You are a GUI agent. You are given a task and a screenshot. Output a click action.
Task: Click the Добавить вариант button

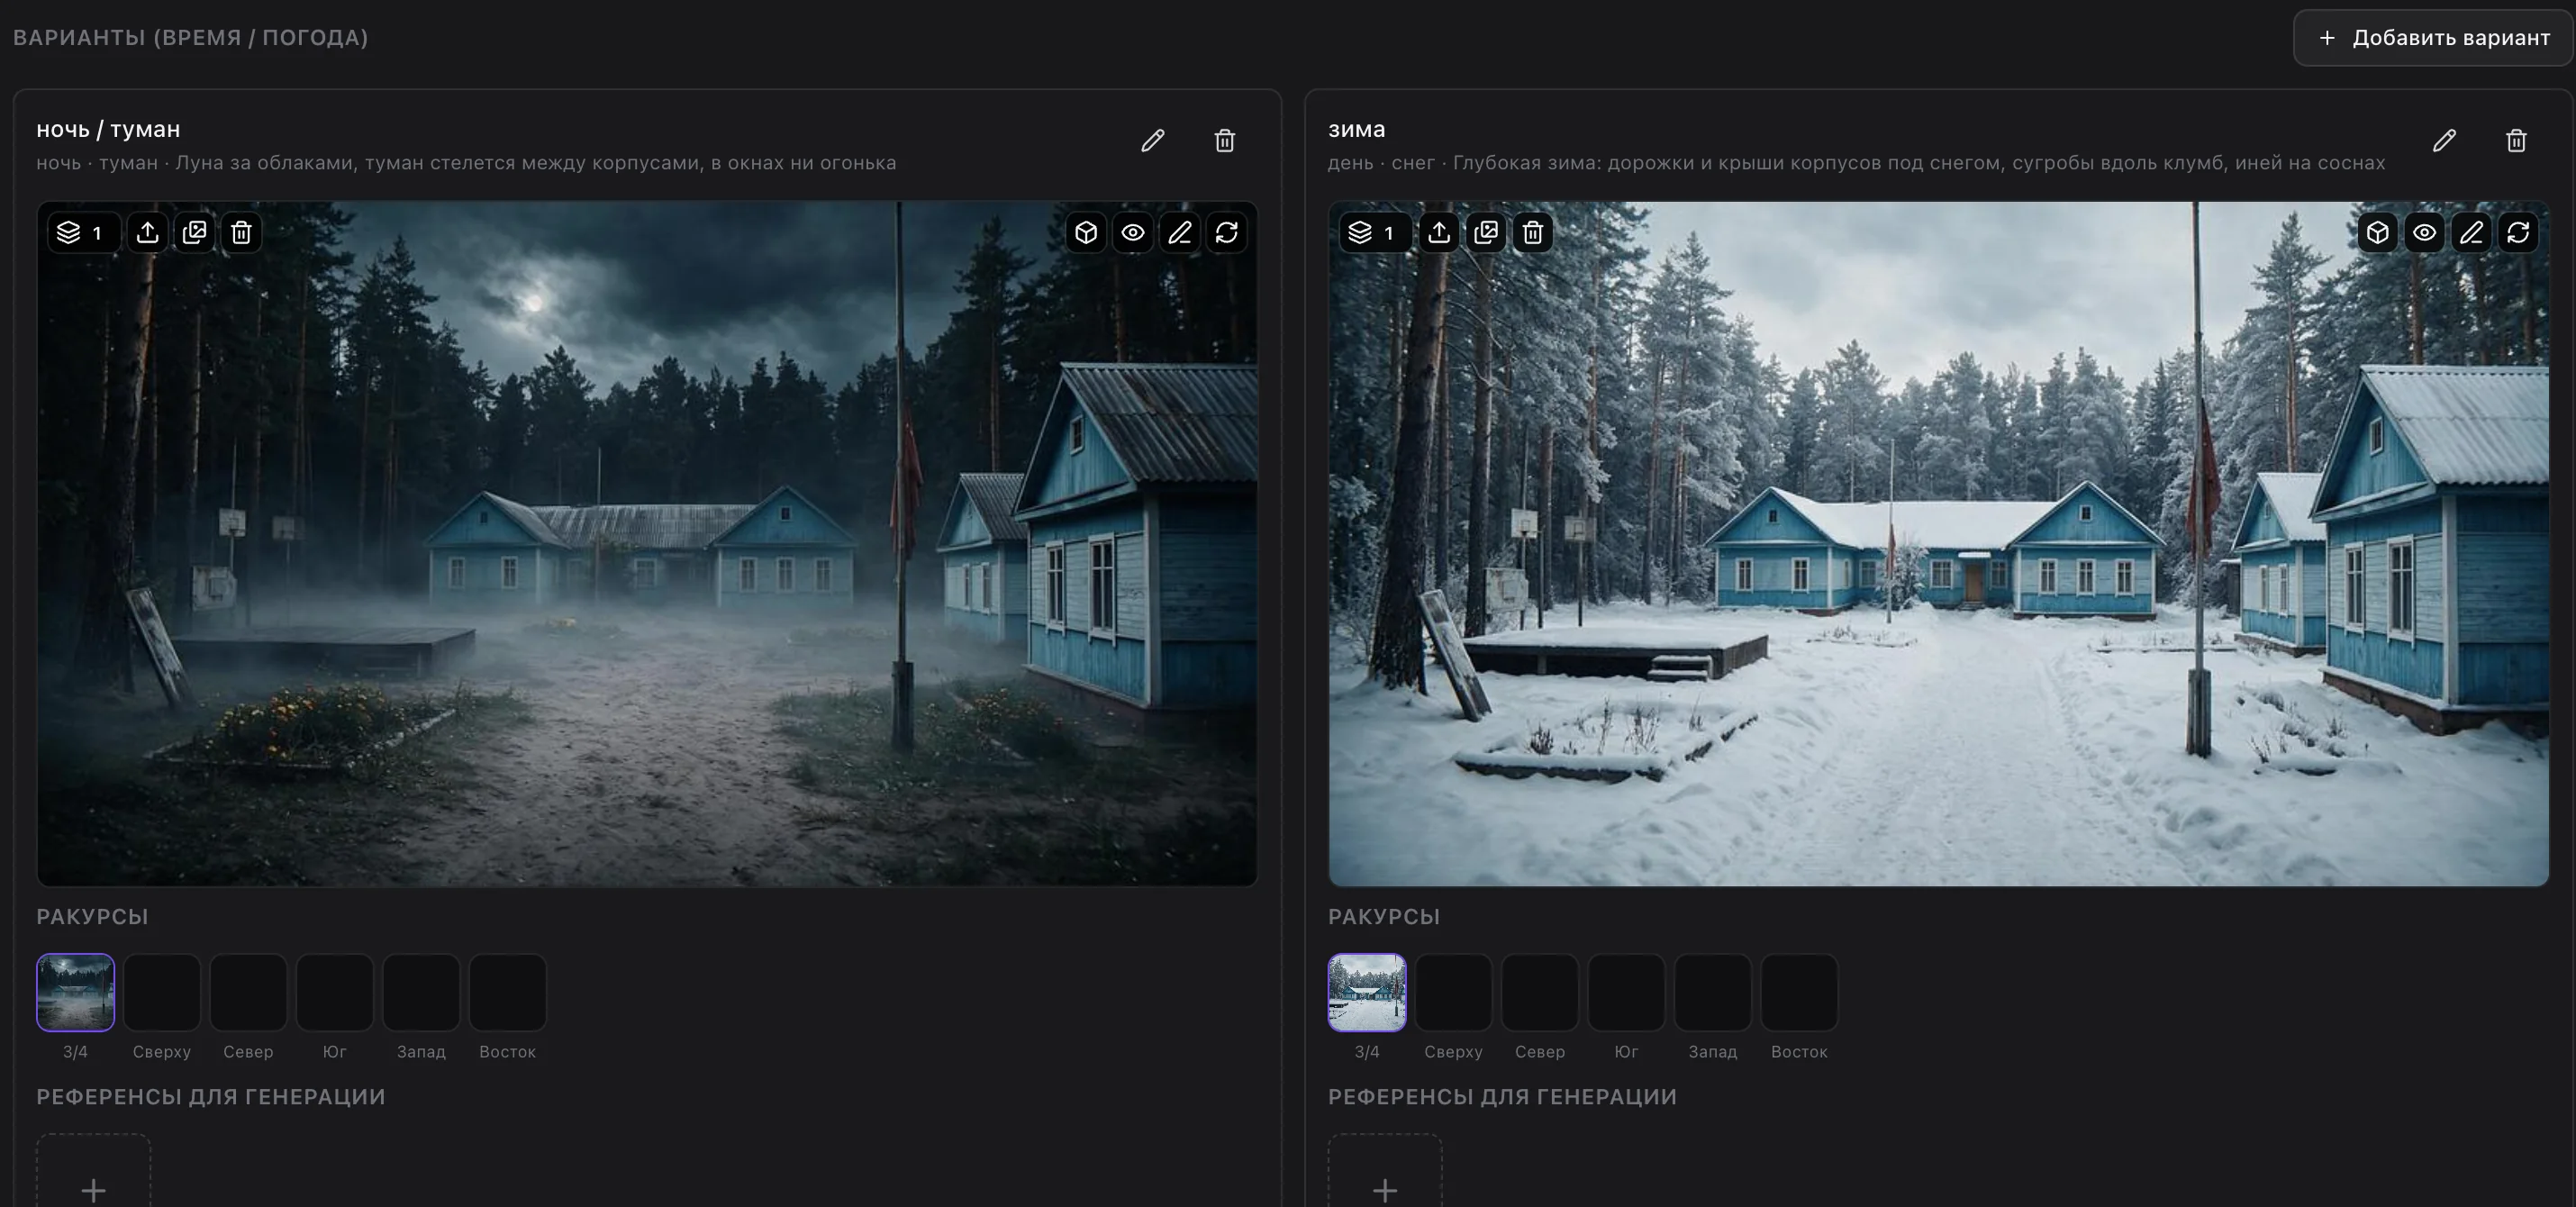click(x=2432, y=38)
